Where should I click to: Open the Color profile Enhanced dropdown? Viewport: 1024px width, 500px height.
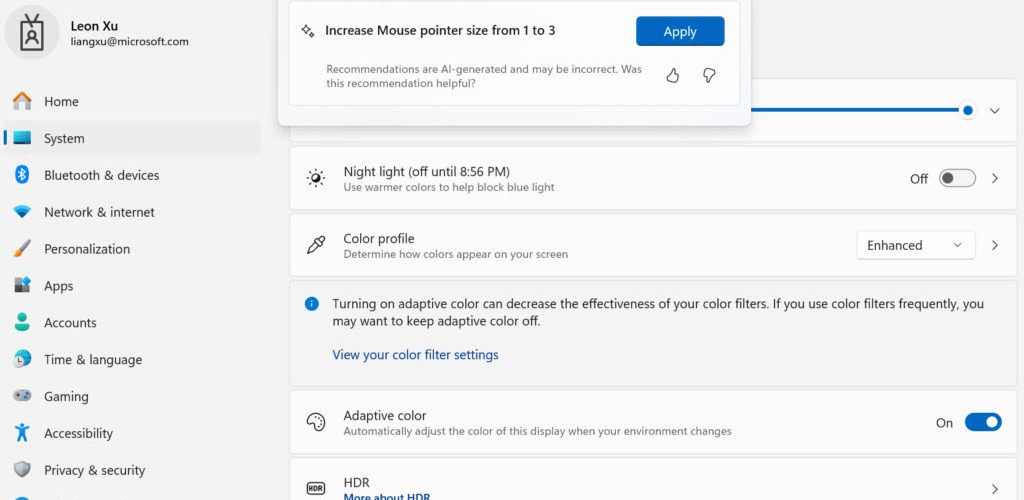[915, 245]
